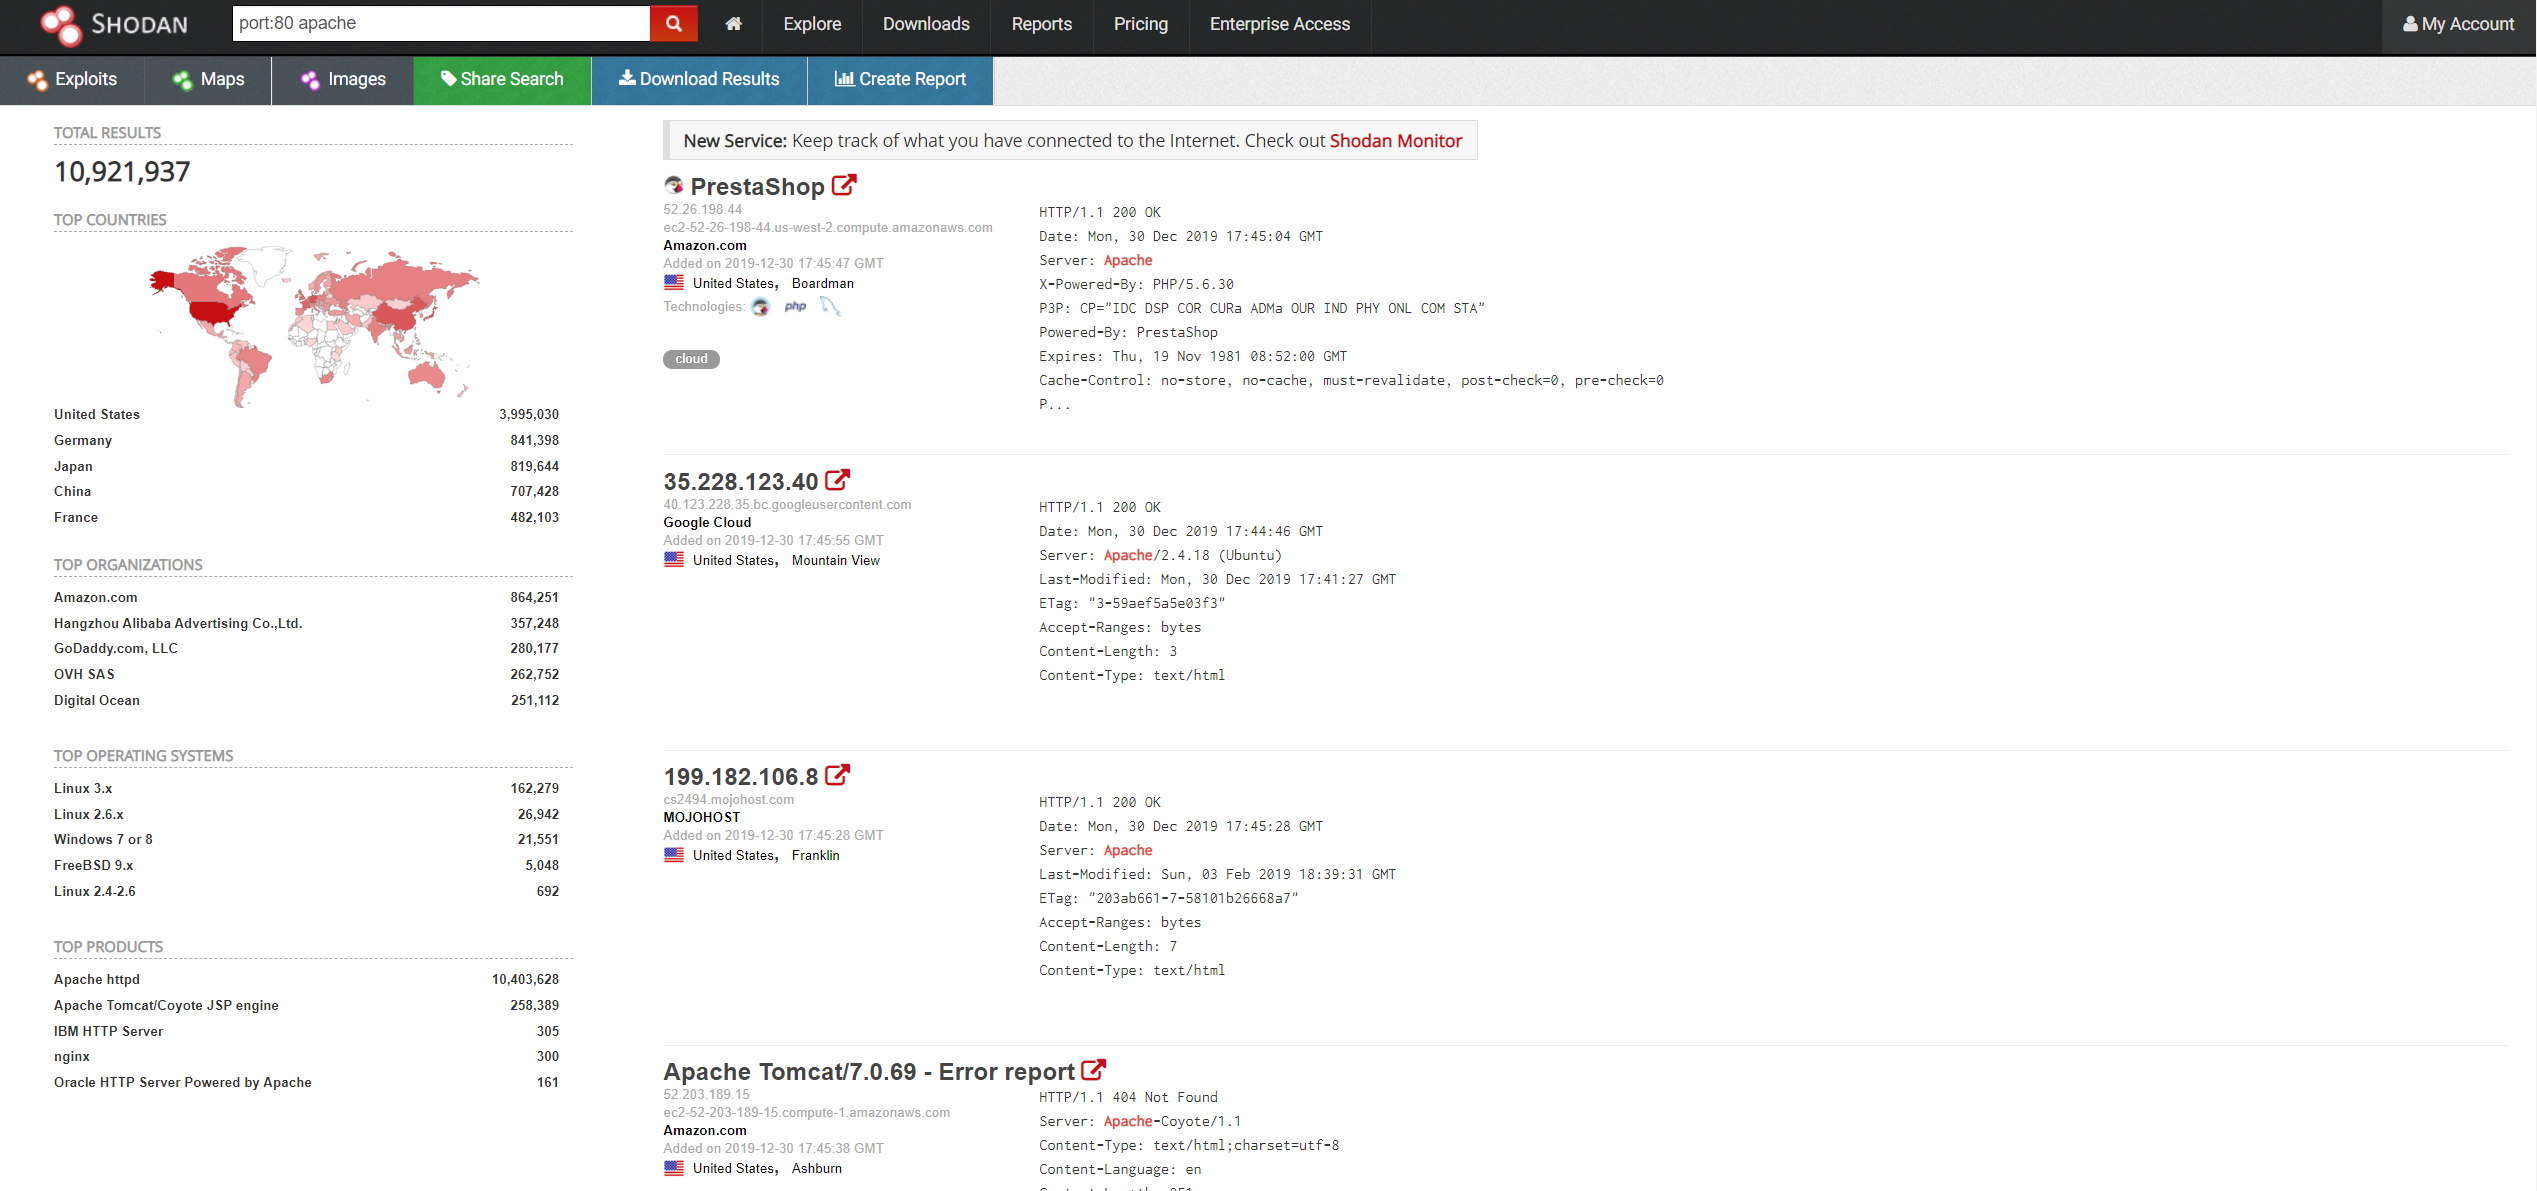Click the PrestaShop favicon next to title

tap(674, 185)
